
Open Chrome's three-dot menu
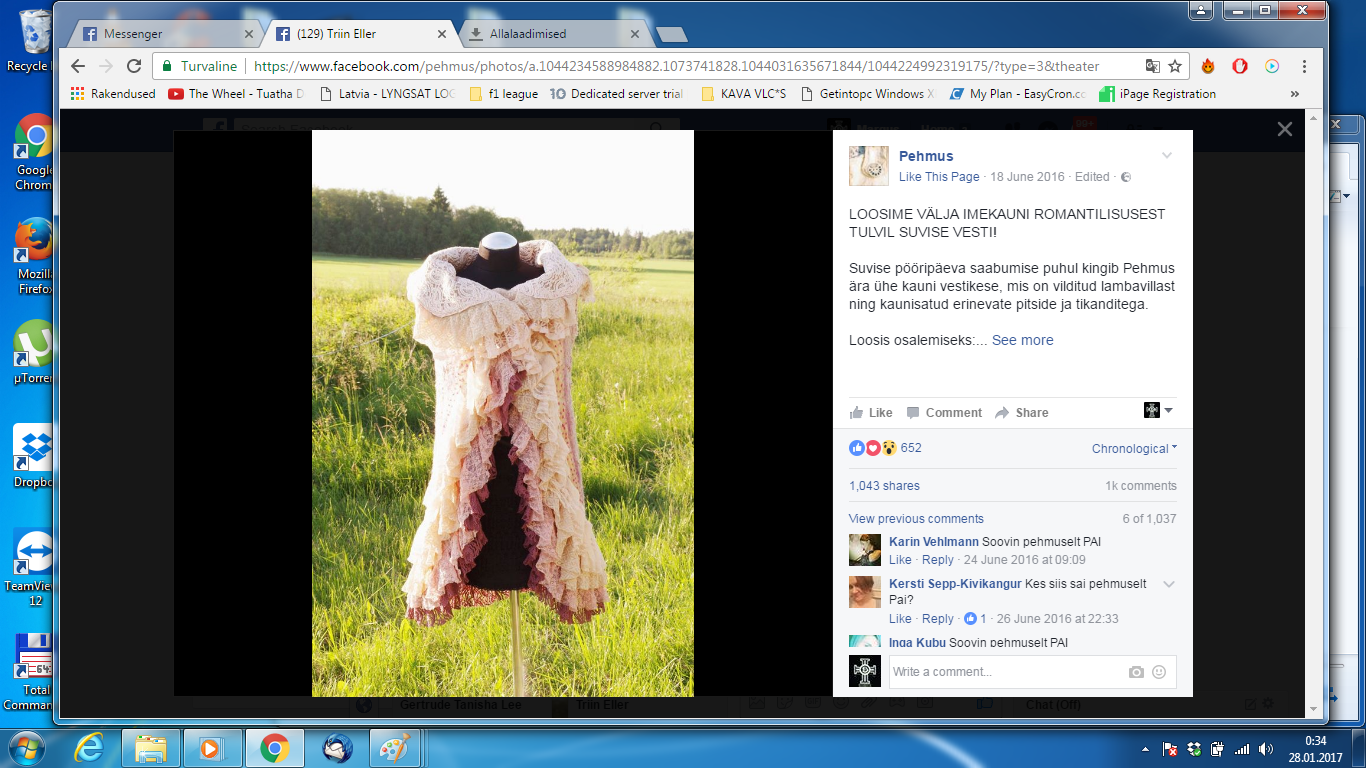[1305, 66]
